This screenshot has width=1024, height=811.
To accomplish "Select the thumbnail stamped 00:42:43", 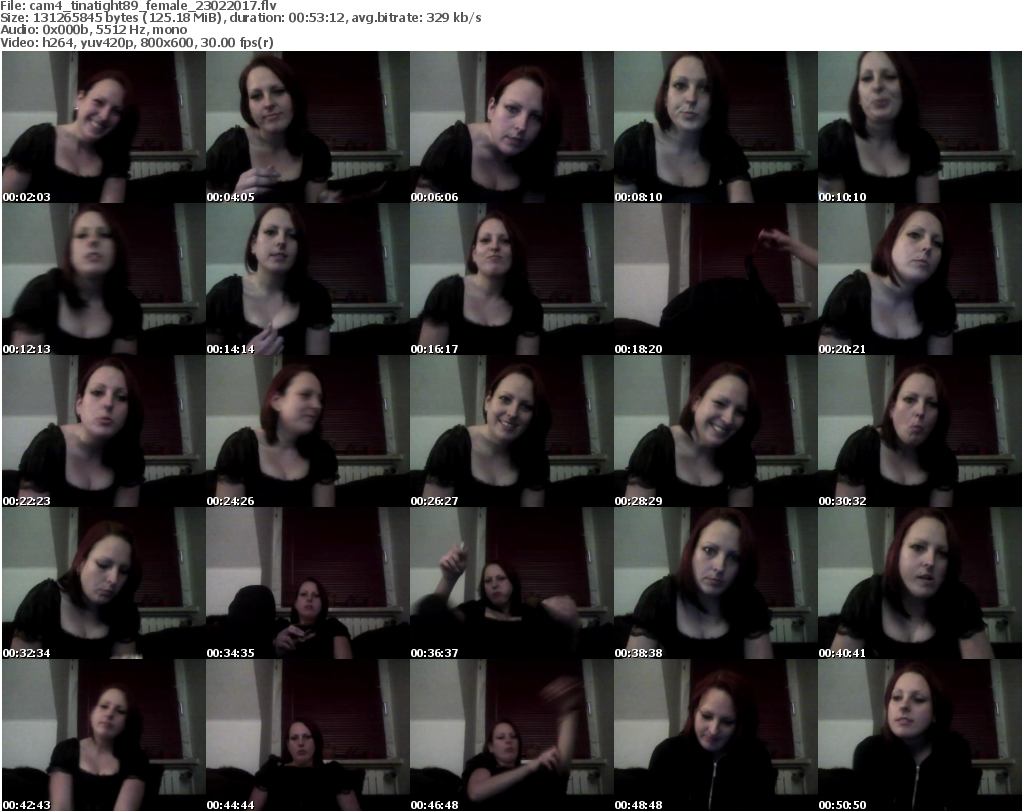I will point(104,735).
